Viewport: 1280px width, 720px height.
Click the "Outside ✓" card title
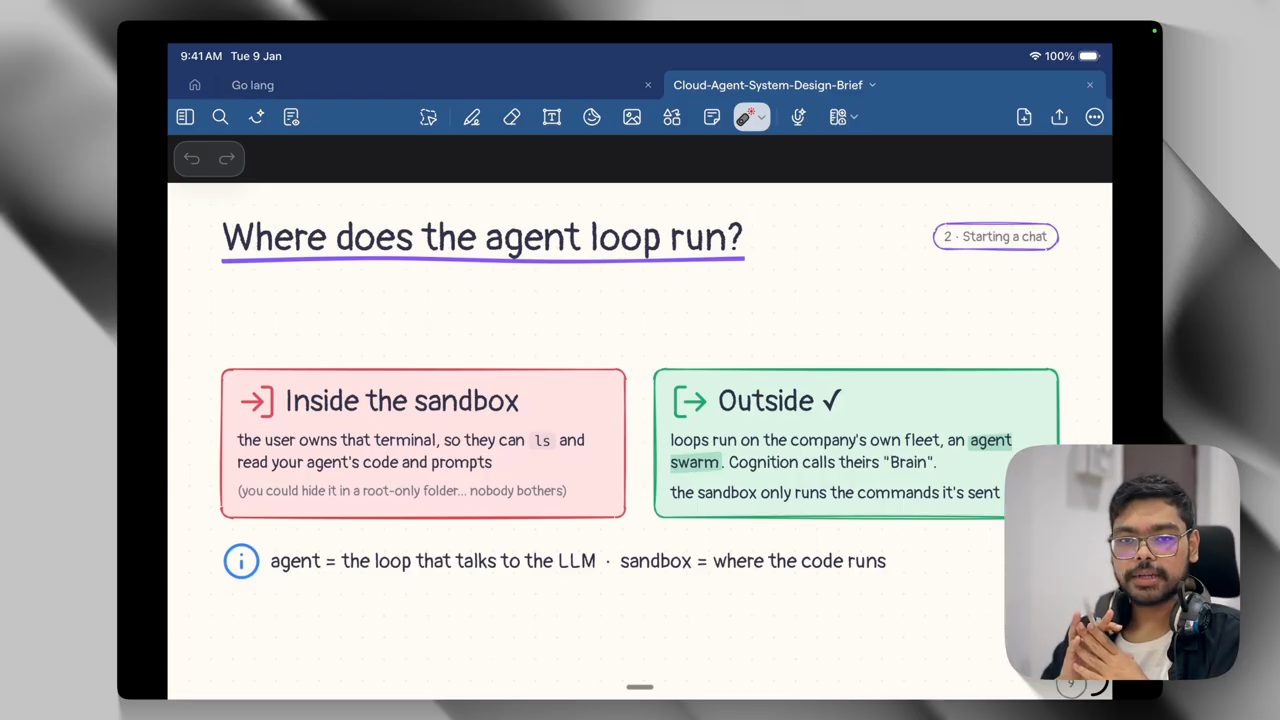(780, 401)
